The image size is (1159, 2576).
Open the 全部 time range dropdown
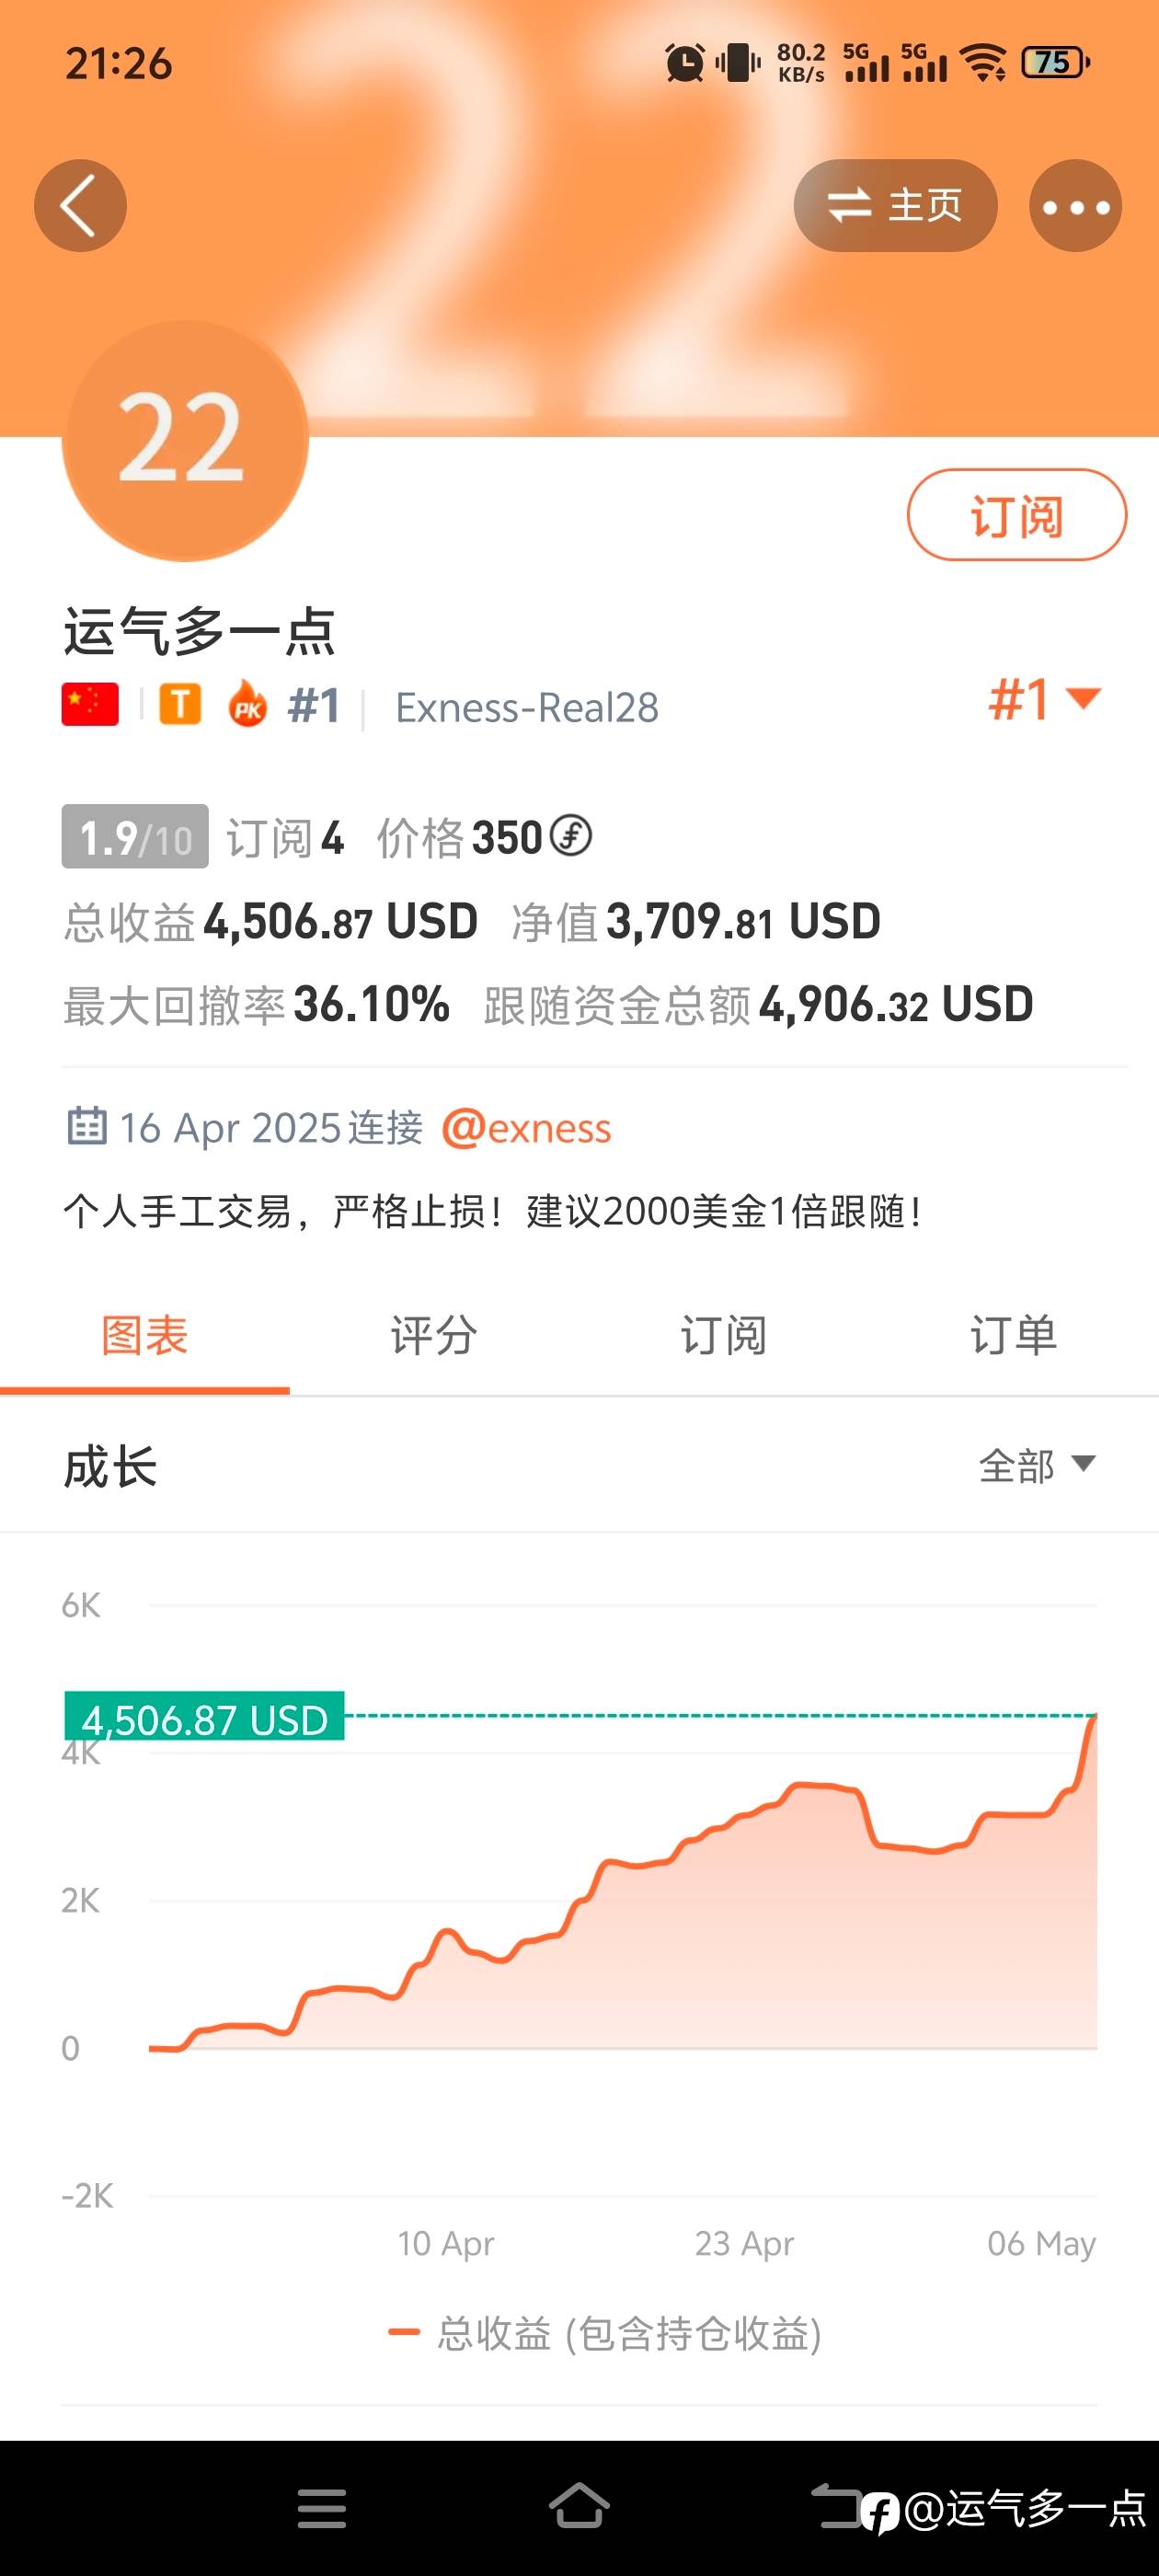(1037, 1466)
